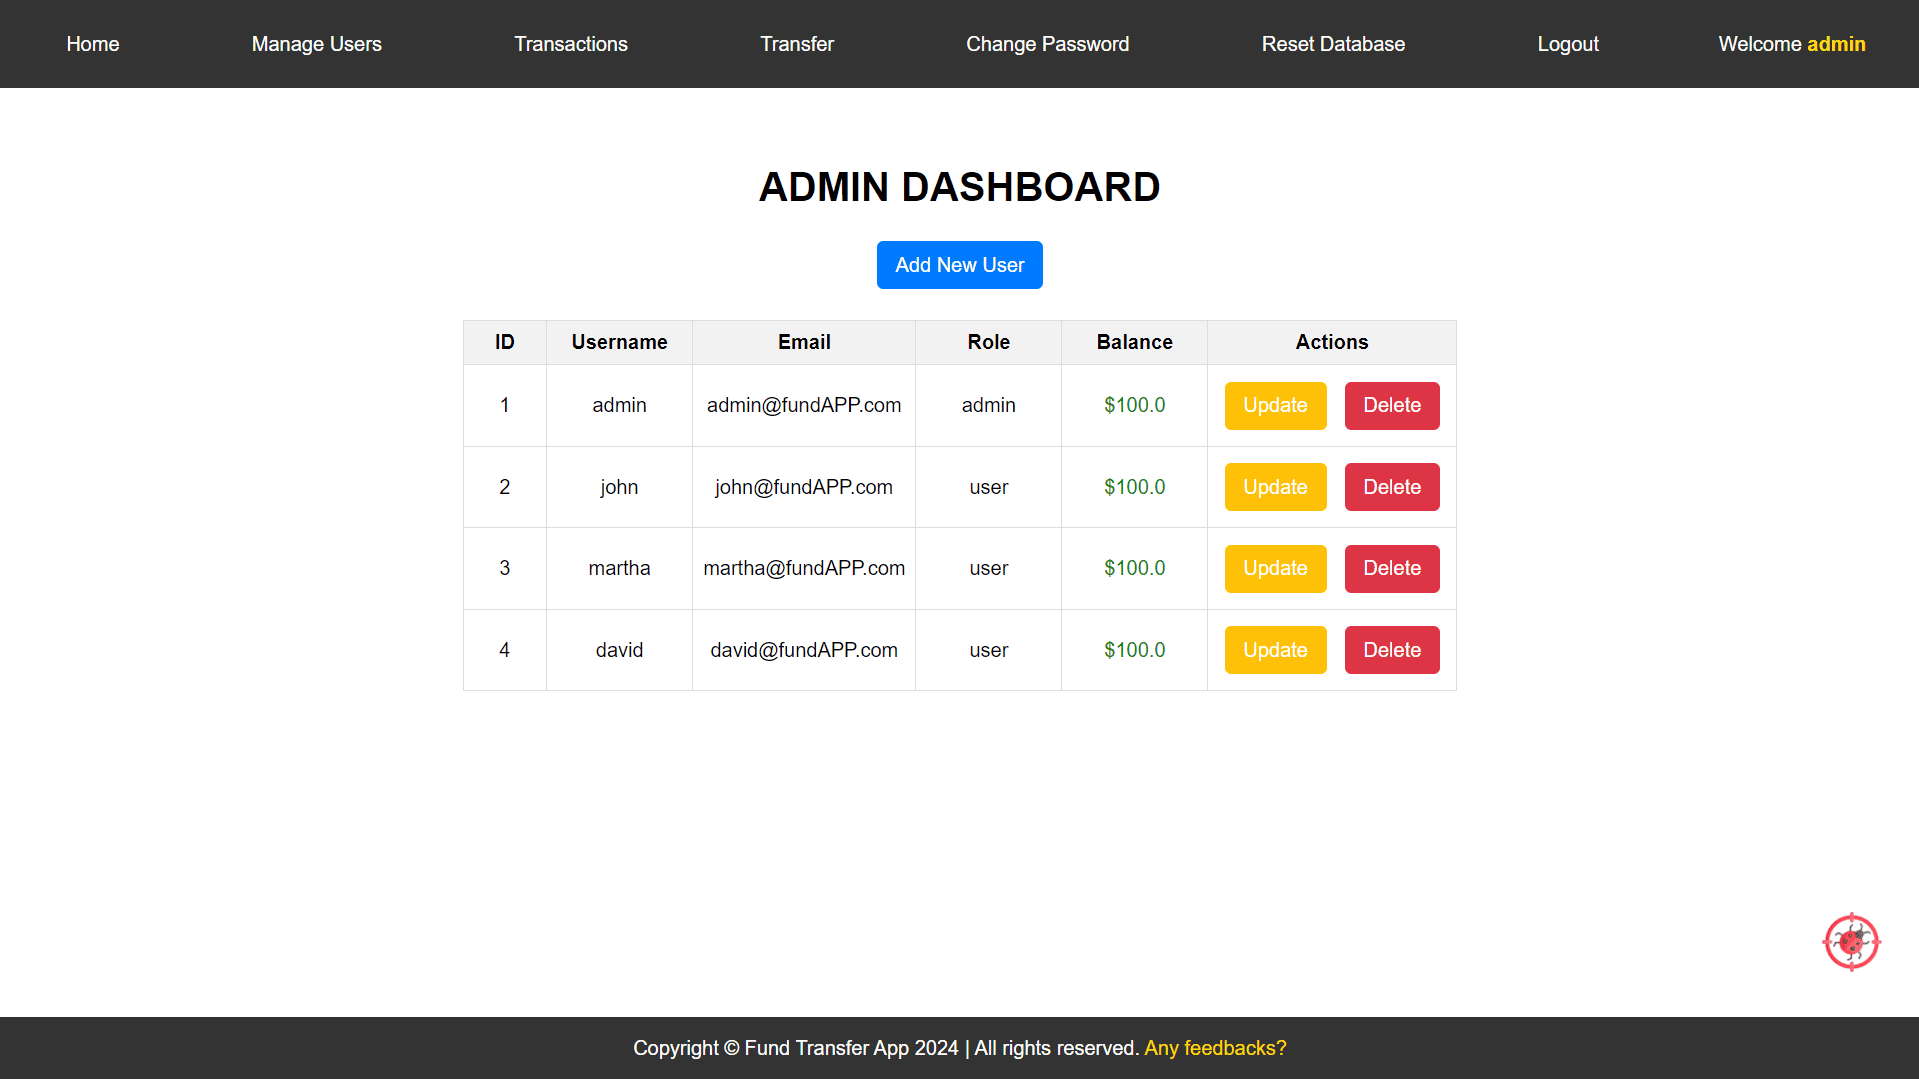
Task: Update martha's account details
Action: coord(1275,568)
